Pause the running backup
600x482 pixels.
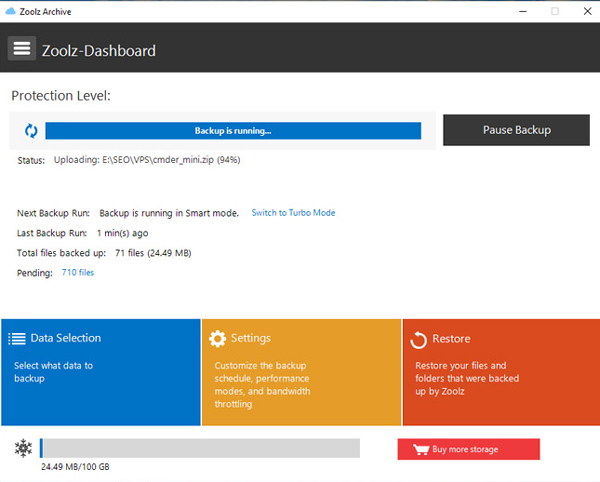pos(516,130)
